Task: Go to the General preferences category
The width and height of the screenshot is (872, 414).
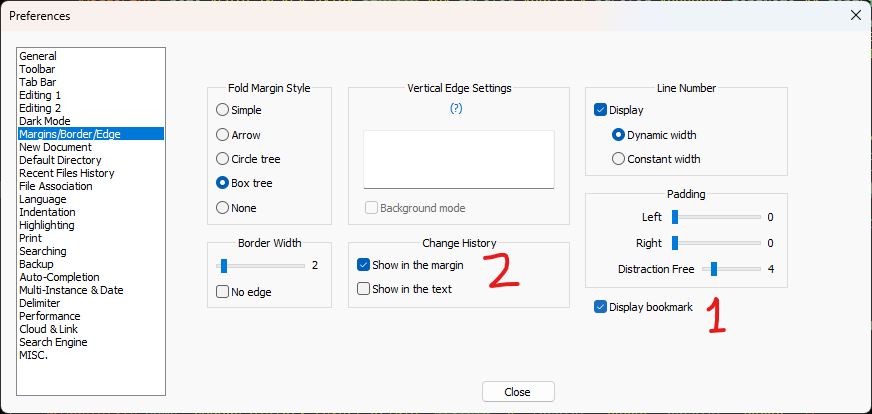Action: [x=38, y=56]
